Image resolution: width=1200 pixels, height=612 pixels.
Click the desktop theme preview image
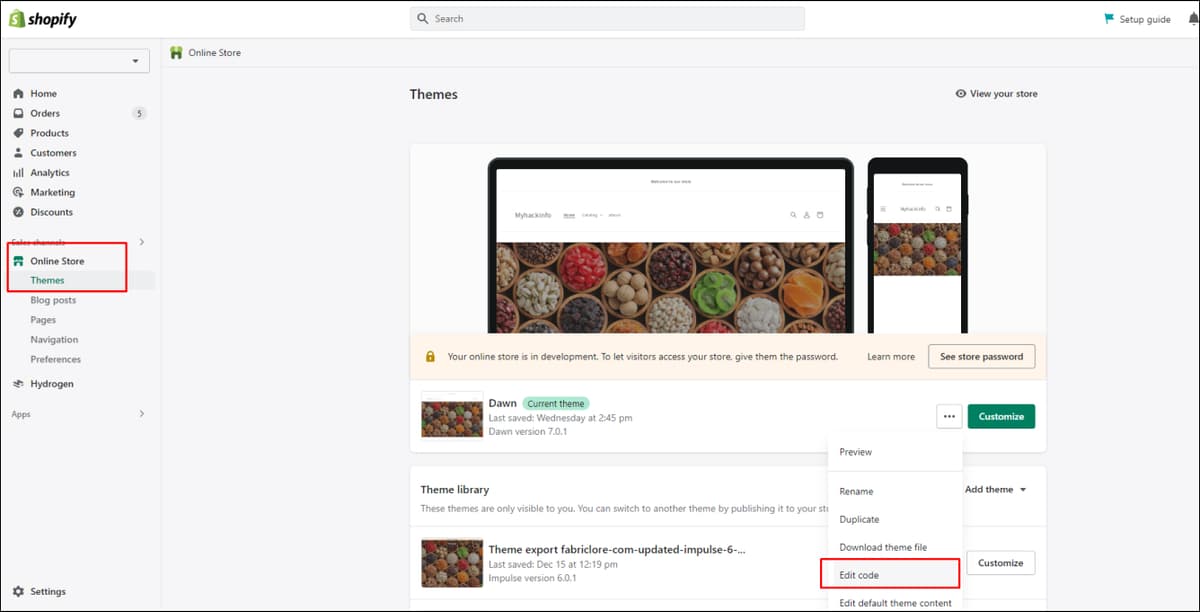pos(670,246)
